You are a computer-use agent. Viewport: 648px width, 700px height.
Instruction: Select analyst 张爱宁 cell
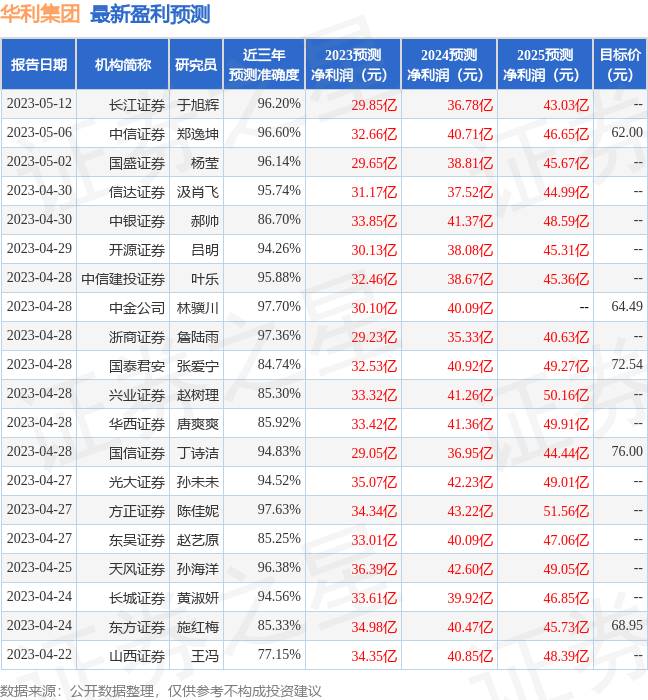198,366
